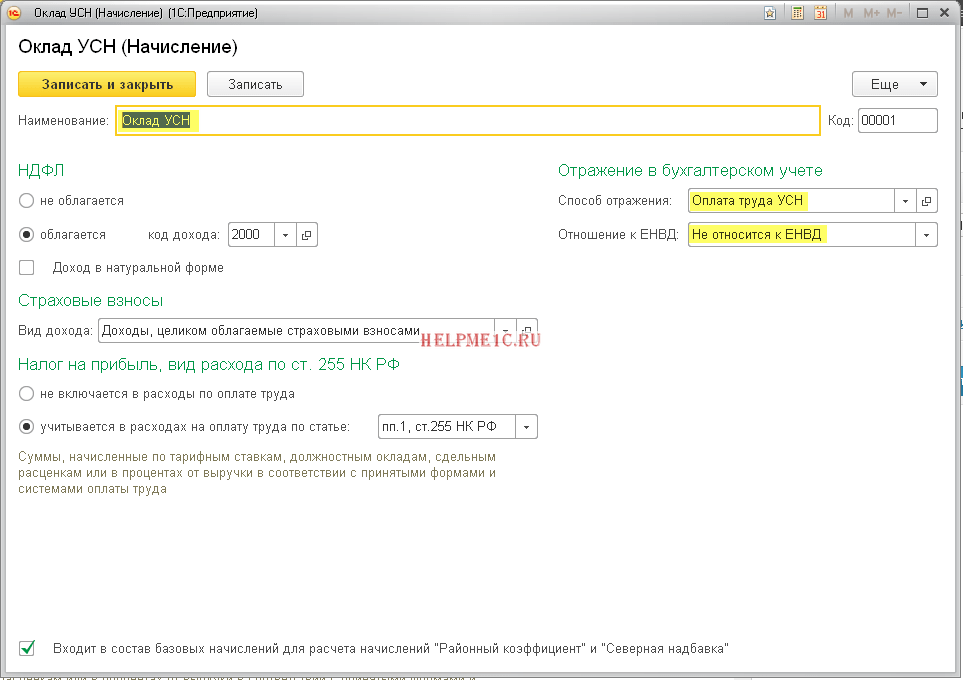Uncheck the базовых начислений checkbox at bottom

click(27, 648)
